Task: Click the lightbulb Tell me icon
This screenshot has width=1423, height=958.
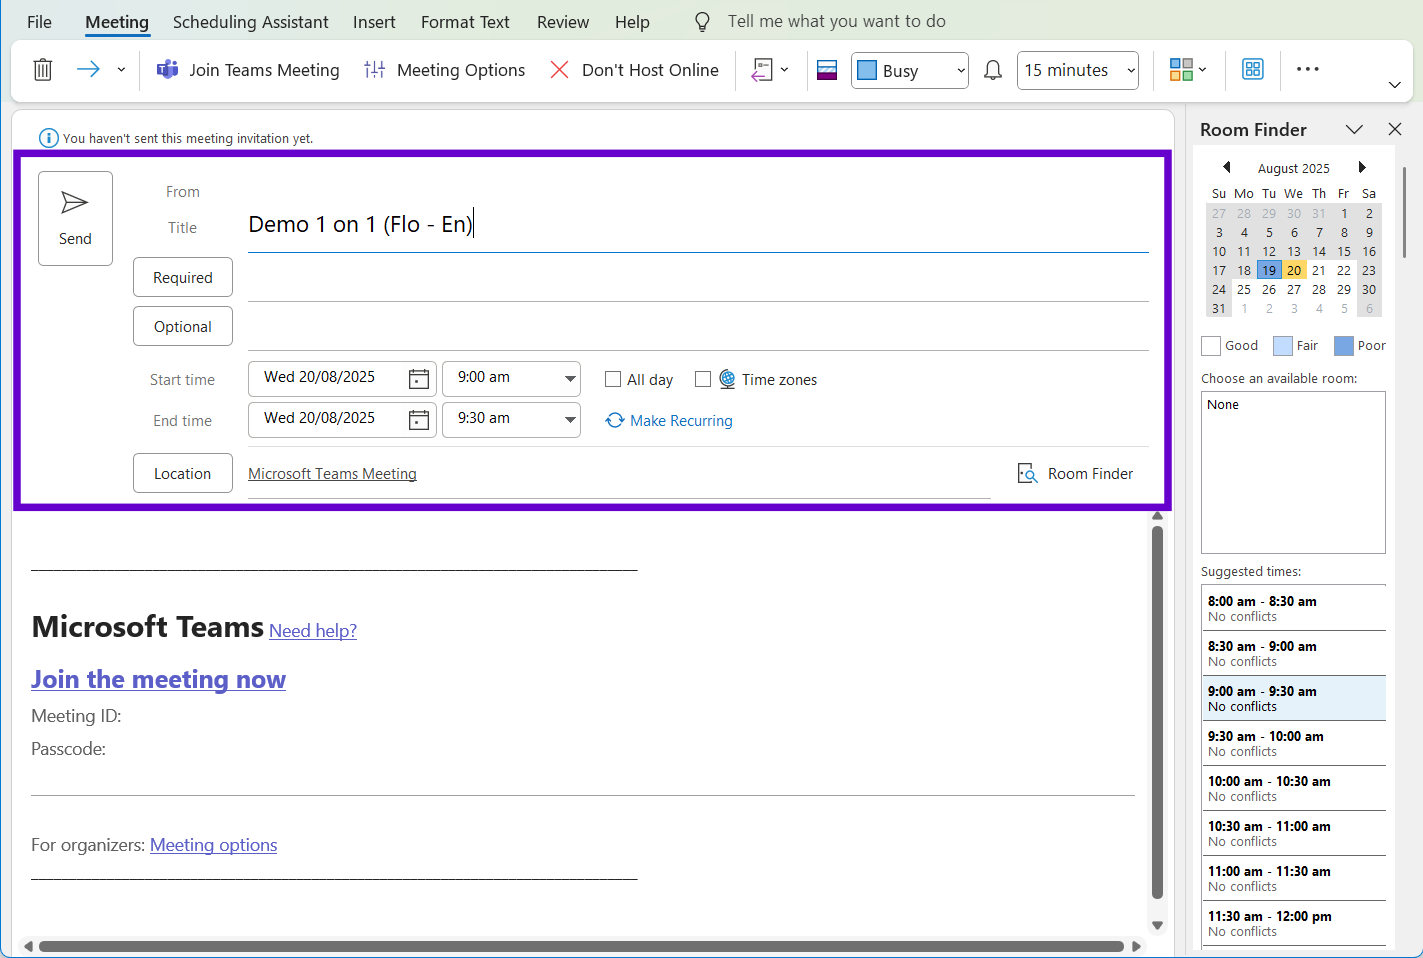Action: coord(702,22)
